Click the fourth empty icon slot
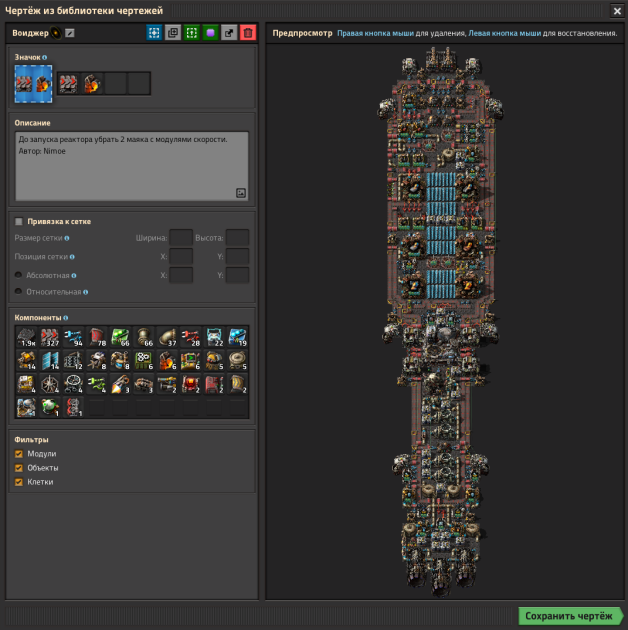 pyautogui.click(x=139, y=84)
